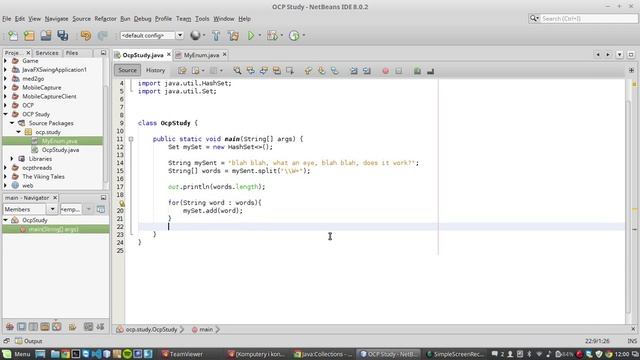The image size is (640, 360).
Task: Click the Find Previous Occurrence icon
Action: click(x=250, y=71)
